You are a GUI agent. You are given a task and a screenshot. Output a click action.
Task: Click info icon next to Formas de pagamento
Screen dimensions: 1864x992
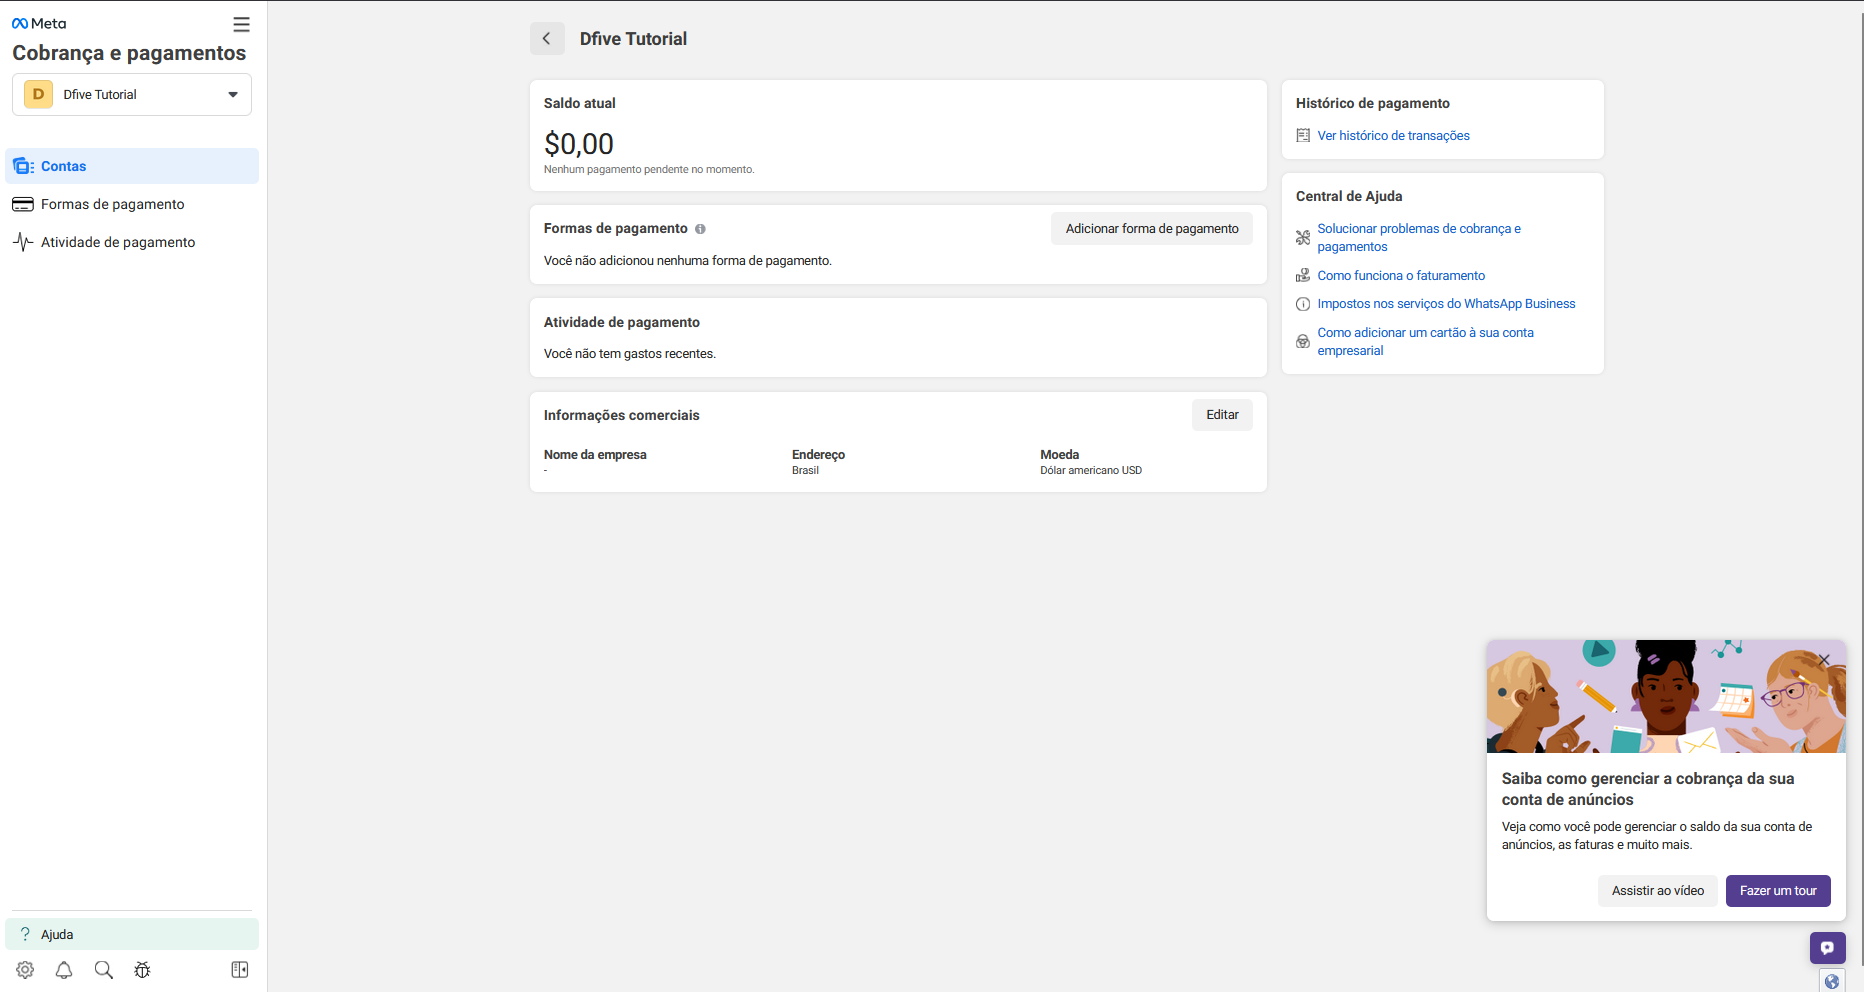click(x=700, y=229)
